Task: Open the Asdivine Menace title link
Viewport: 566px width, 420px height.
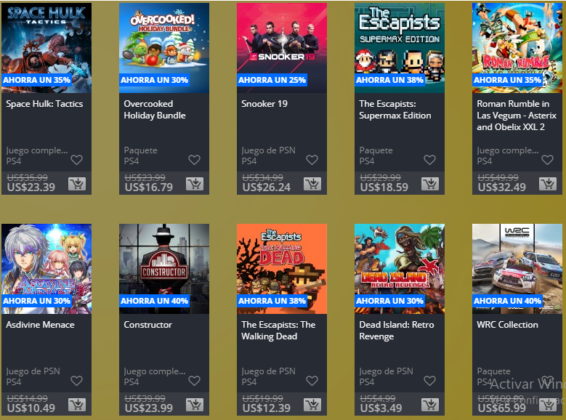Action: tap(40, 325)
